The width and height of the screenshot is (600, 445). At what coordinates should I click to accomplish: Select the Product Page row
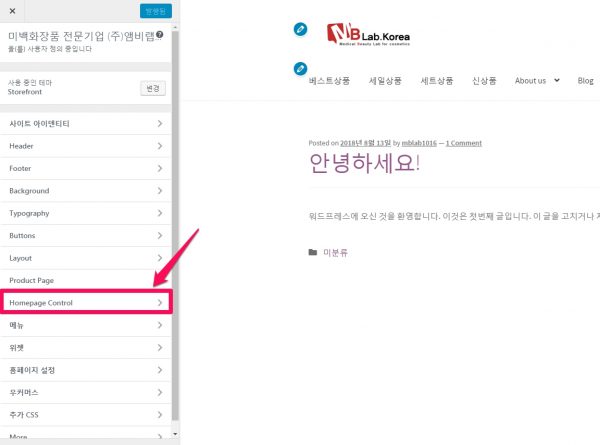pyautogui.click(x=86, y=280)
